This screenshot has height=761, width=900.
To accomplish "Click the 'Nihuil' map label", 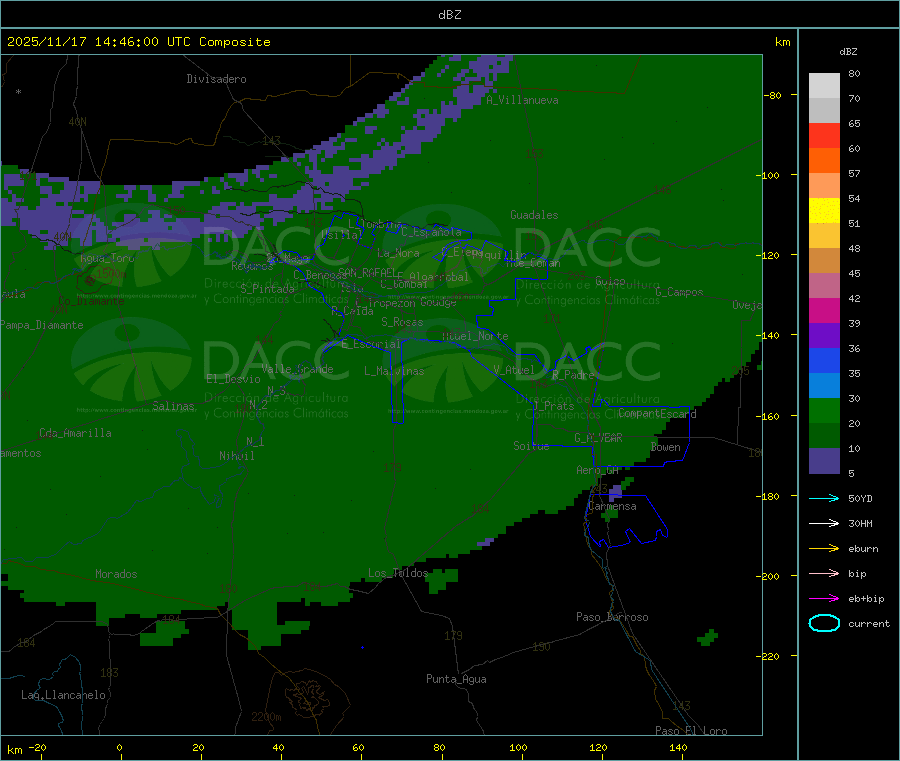I will (237, 456).
